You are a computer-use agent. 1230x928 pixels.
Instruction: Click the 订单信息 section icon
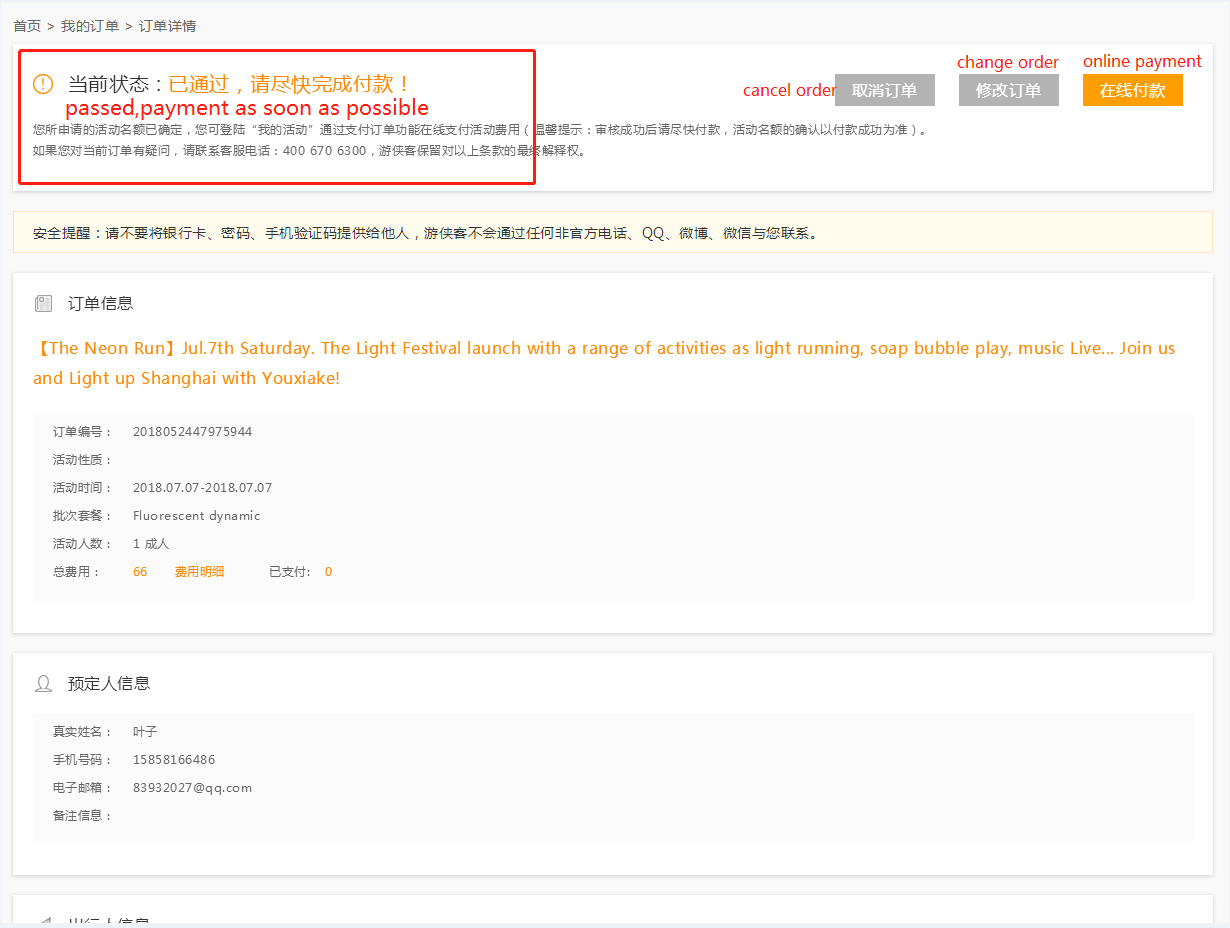point(43,303)
